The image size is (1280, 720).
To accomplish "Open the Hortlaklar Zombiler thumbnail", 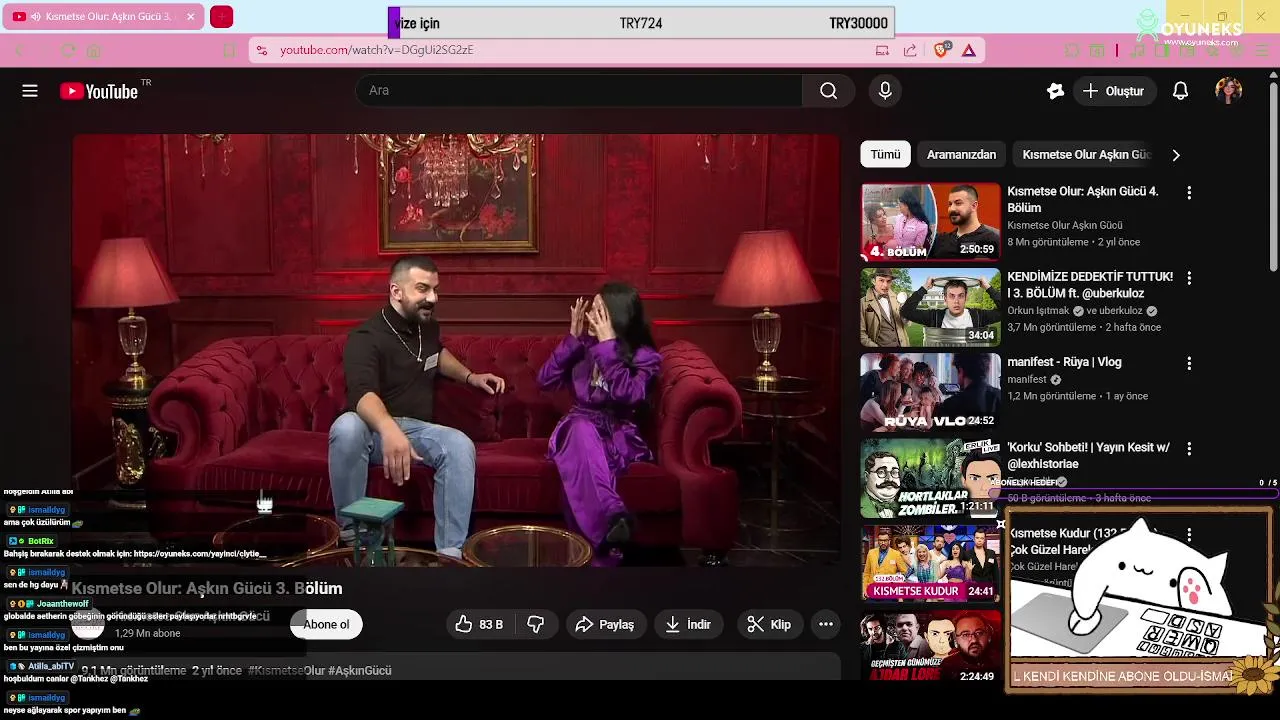I will coord(930,478).
